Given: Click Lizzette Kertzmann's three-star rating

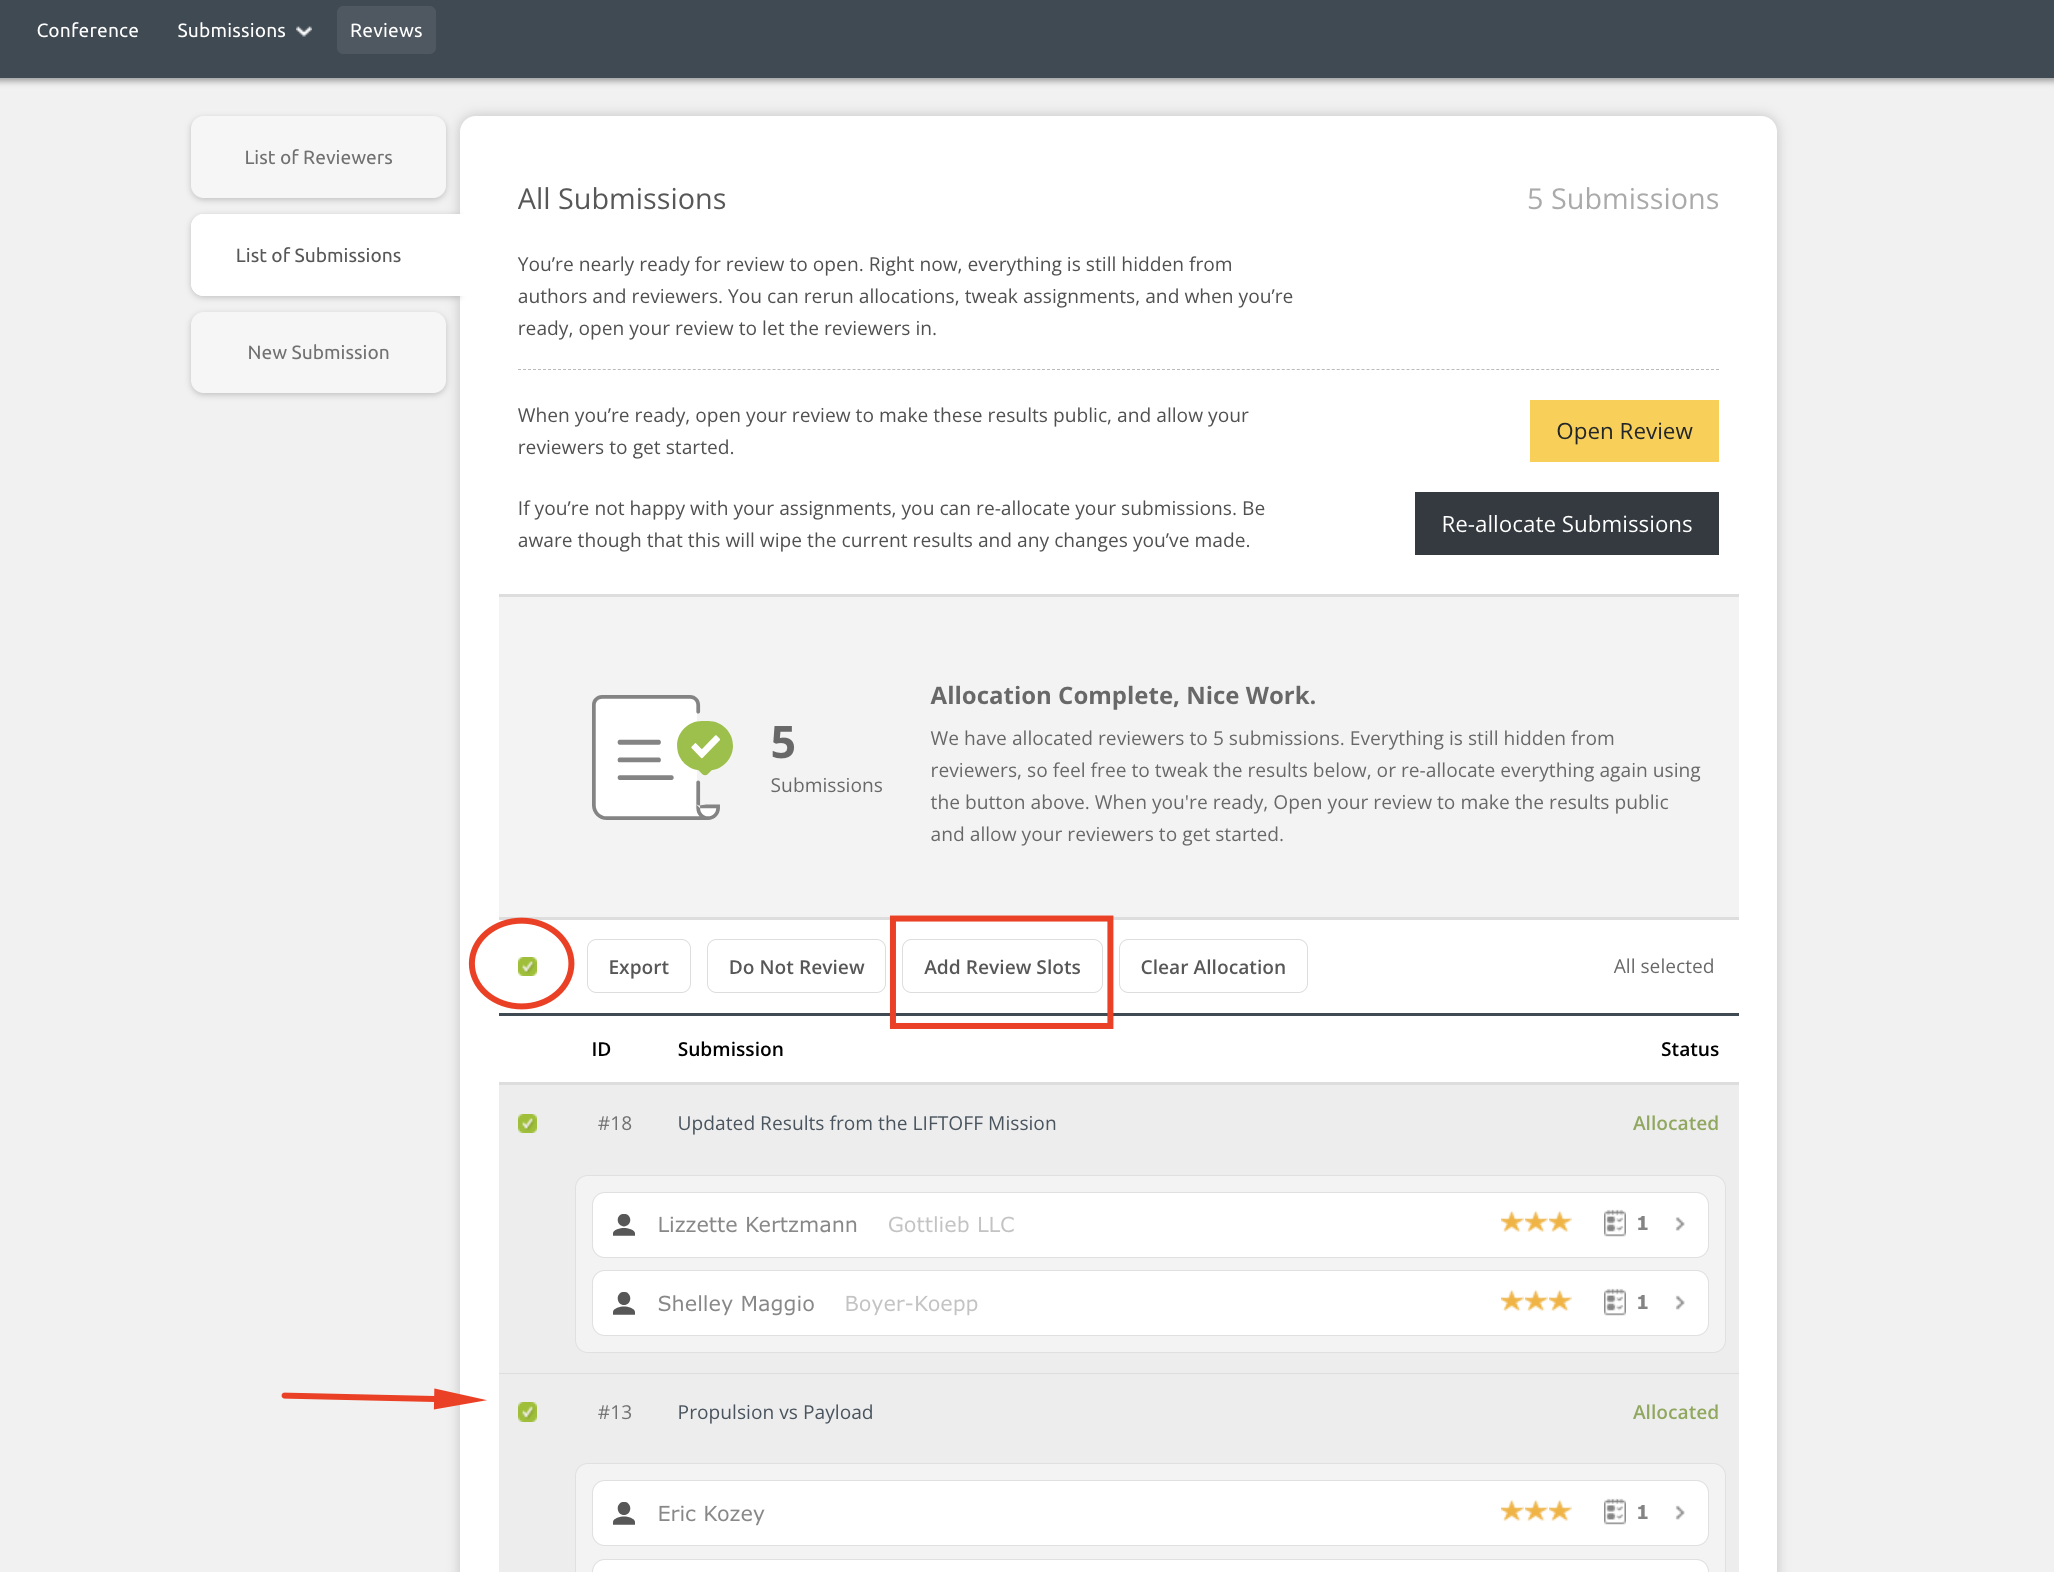Looking at the screenshot, I should tap(1535, 1223).
